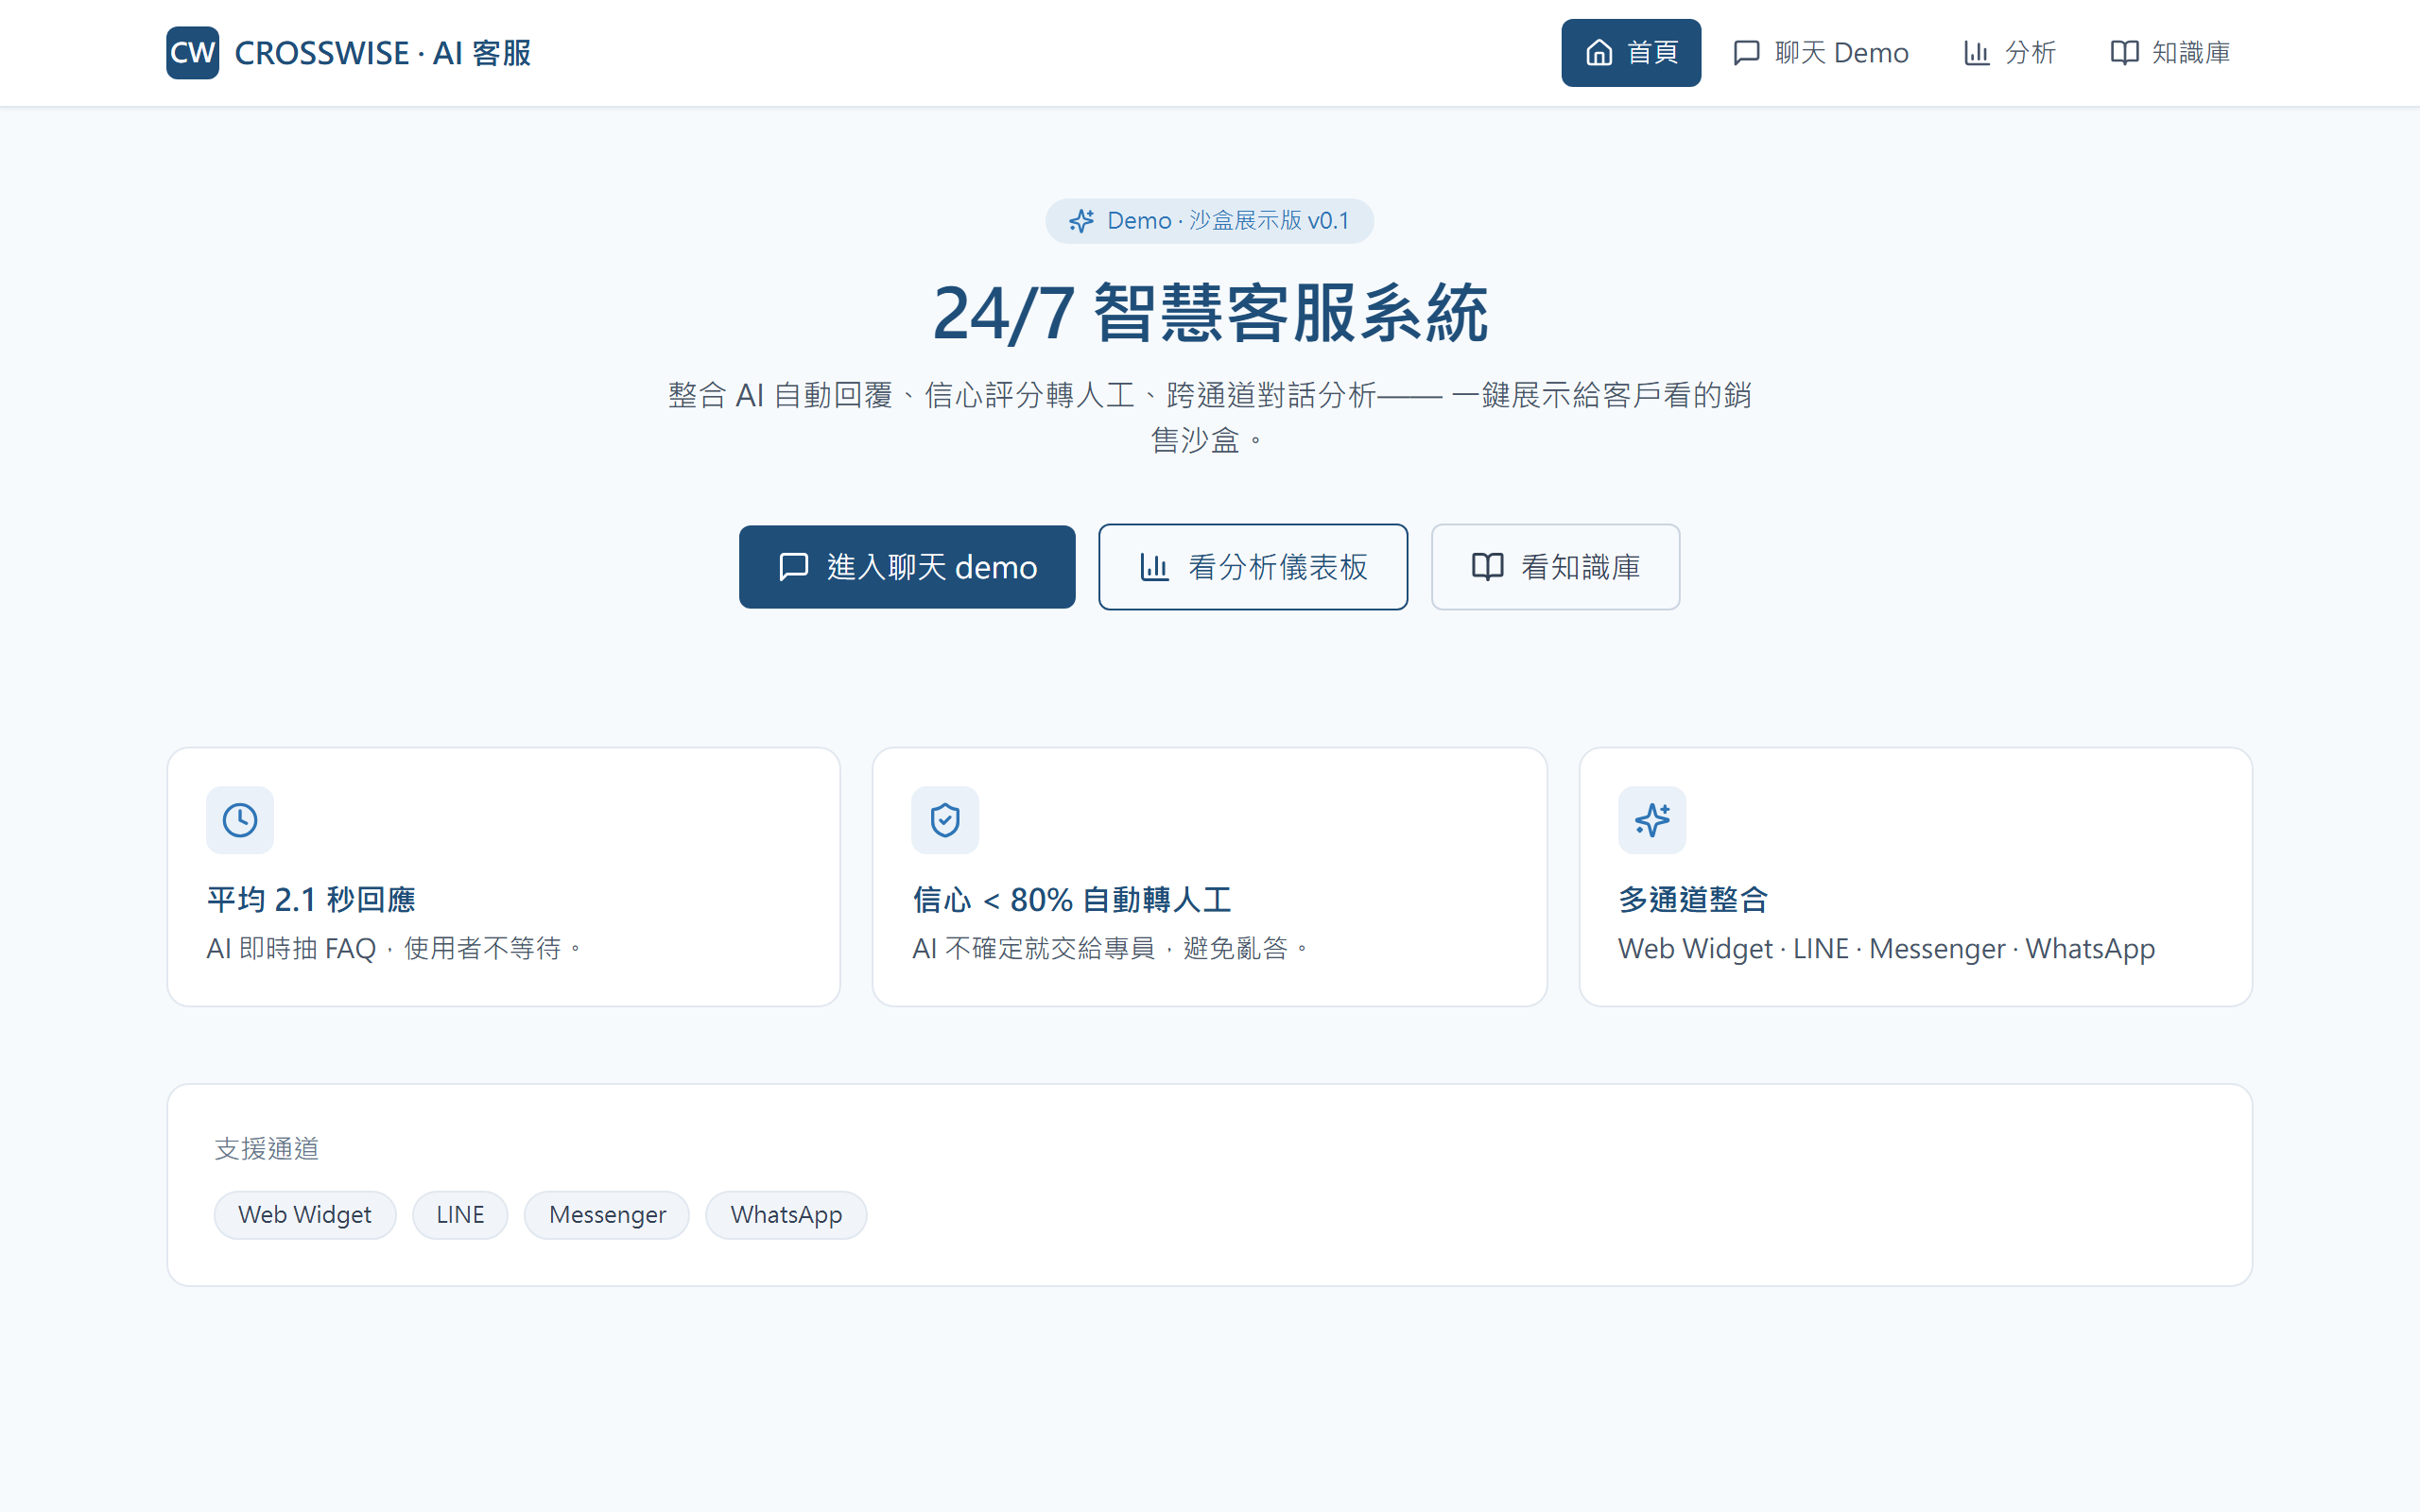Select the 首頁 nav tab
The image size is (2420, 1512).
click(x=1630, y=52)
